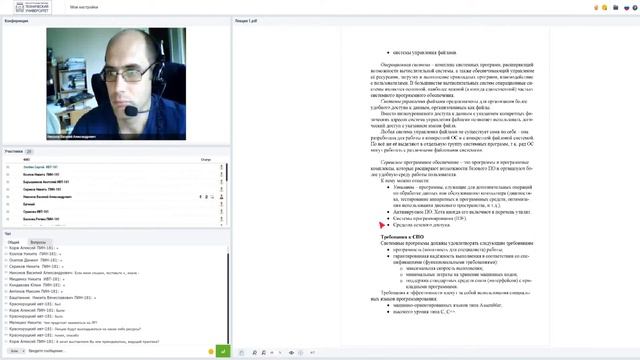Click chat message from Антонов Максим
This screenshot has width=640, height=360.
36,291
